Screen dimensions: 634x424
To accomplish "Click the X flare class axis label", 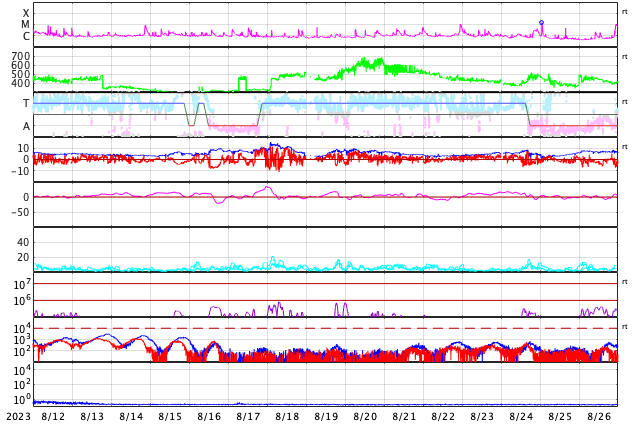I will 26,13.
